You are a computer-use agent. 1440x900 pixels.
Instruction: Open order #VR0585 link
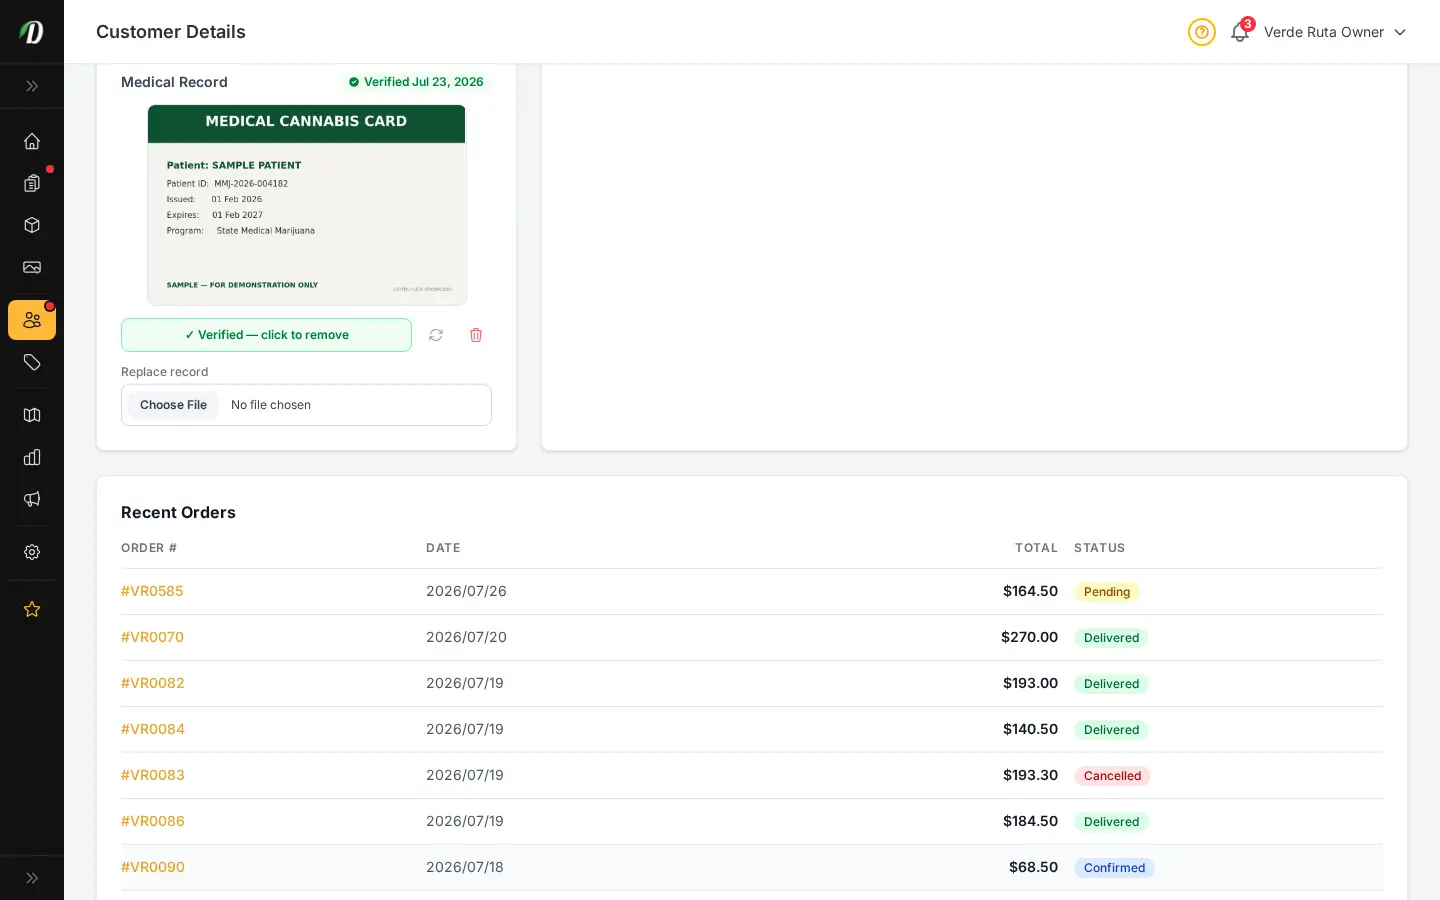[152, 591]
